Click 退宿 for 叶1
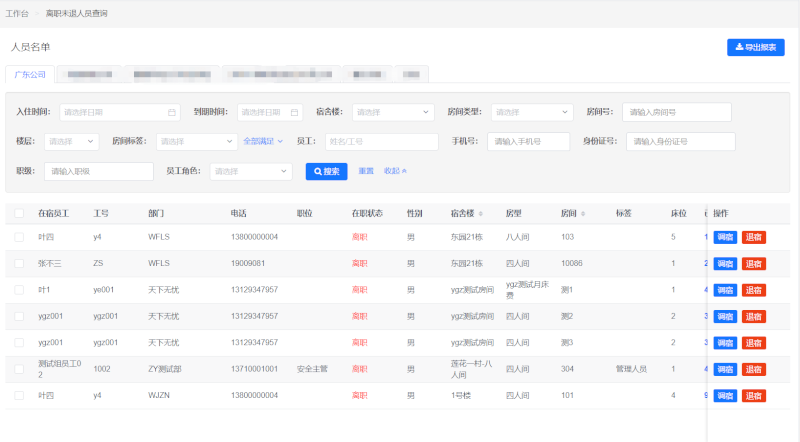The image size is (800, 442). pyautogui.click(x=754, y=290)
